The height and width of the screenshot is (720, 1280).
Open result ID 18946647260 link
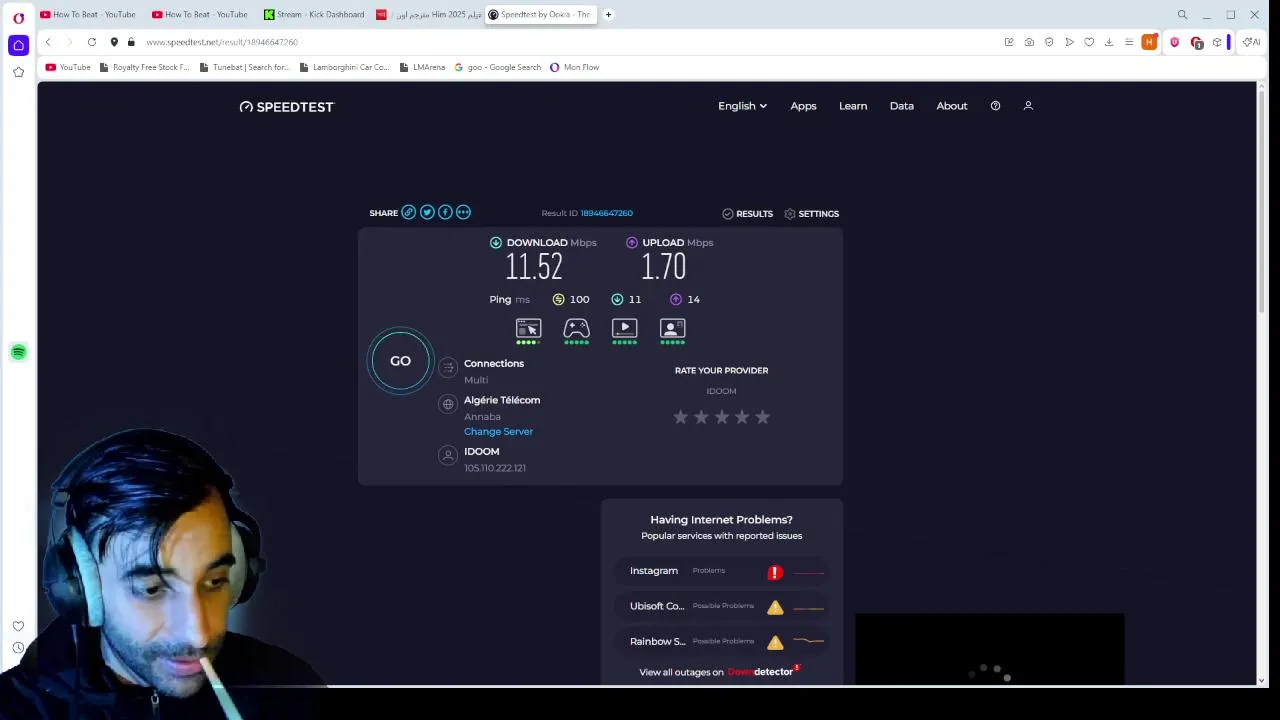(x=606, y=213)
